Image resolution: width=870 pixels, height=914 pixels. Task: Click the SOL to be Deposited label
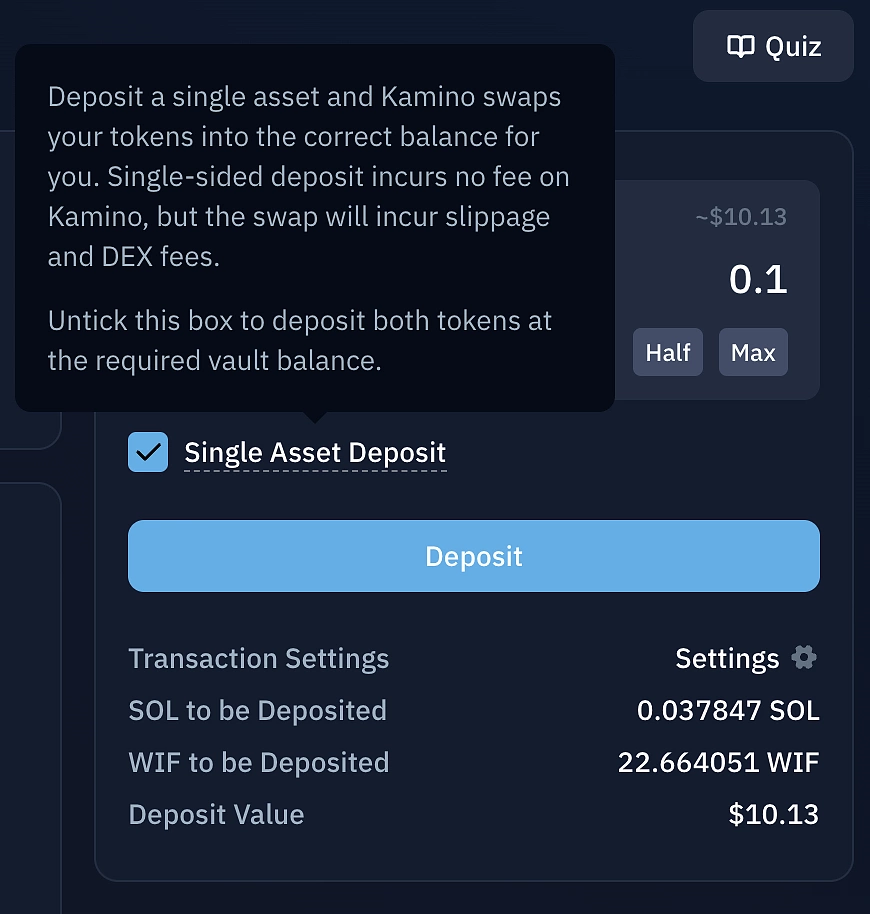[257, 710]
